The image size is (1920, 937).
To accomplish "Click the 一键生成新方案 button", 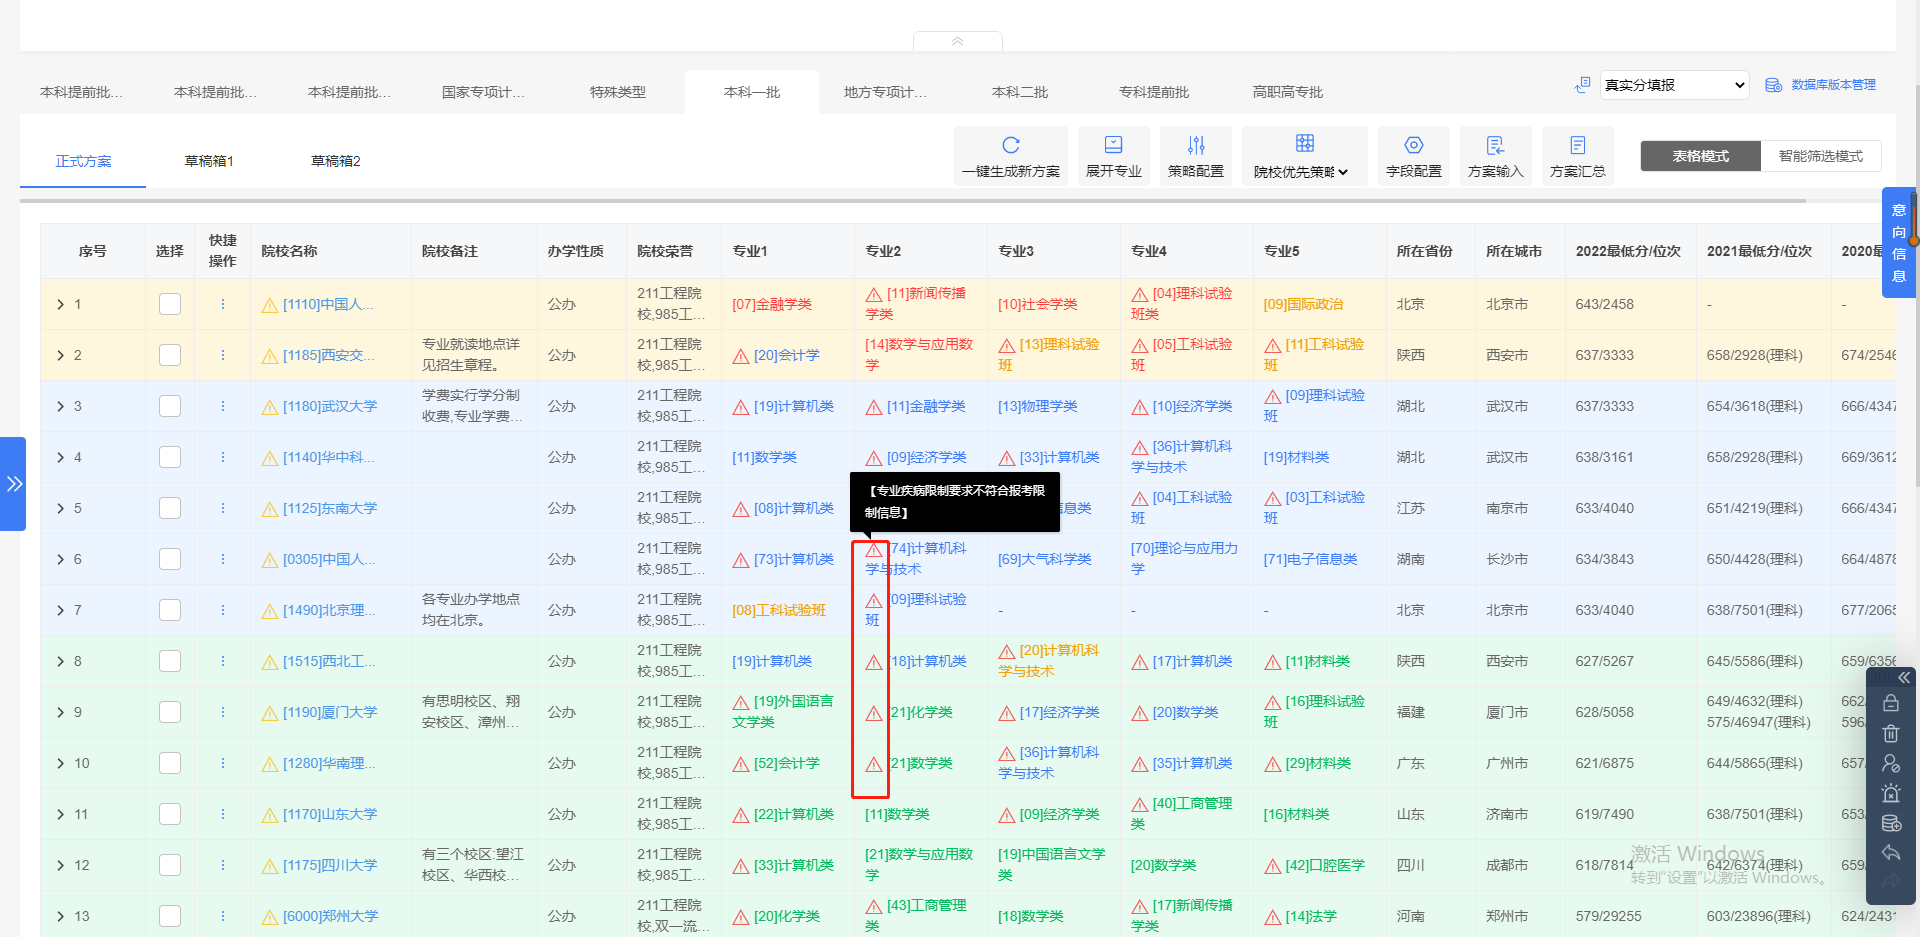I will [x=1010, y=155].
